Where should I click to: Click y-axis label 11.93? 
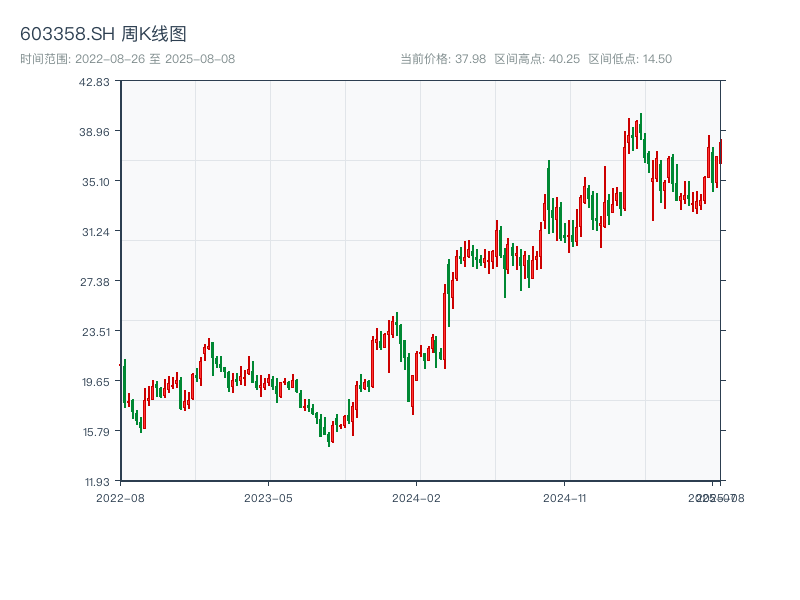(x=97, y=482)
